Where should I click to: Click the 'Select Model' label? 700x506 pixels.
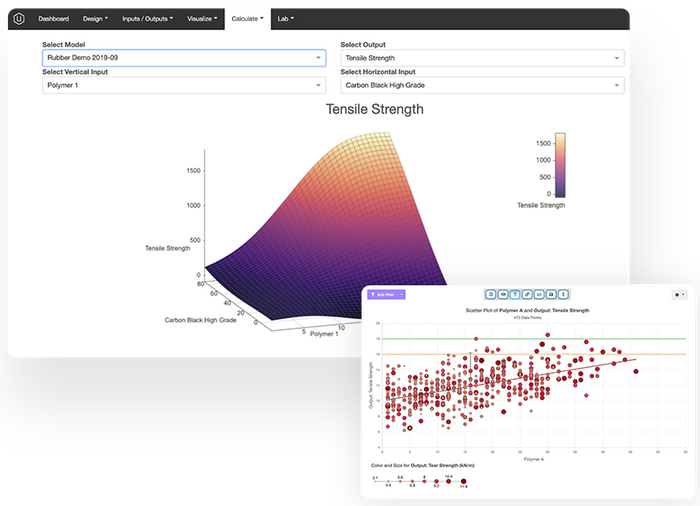pyautogui.click(x=63, y=45)
